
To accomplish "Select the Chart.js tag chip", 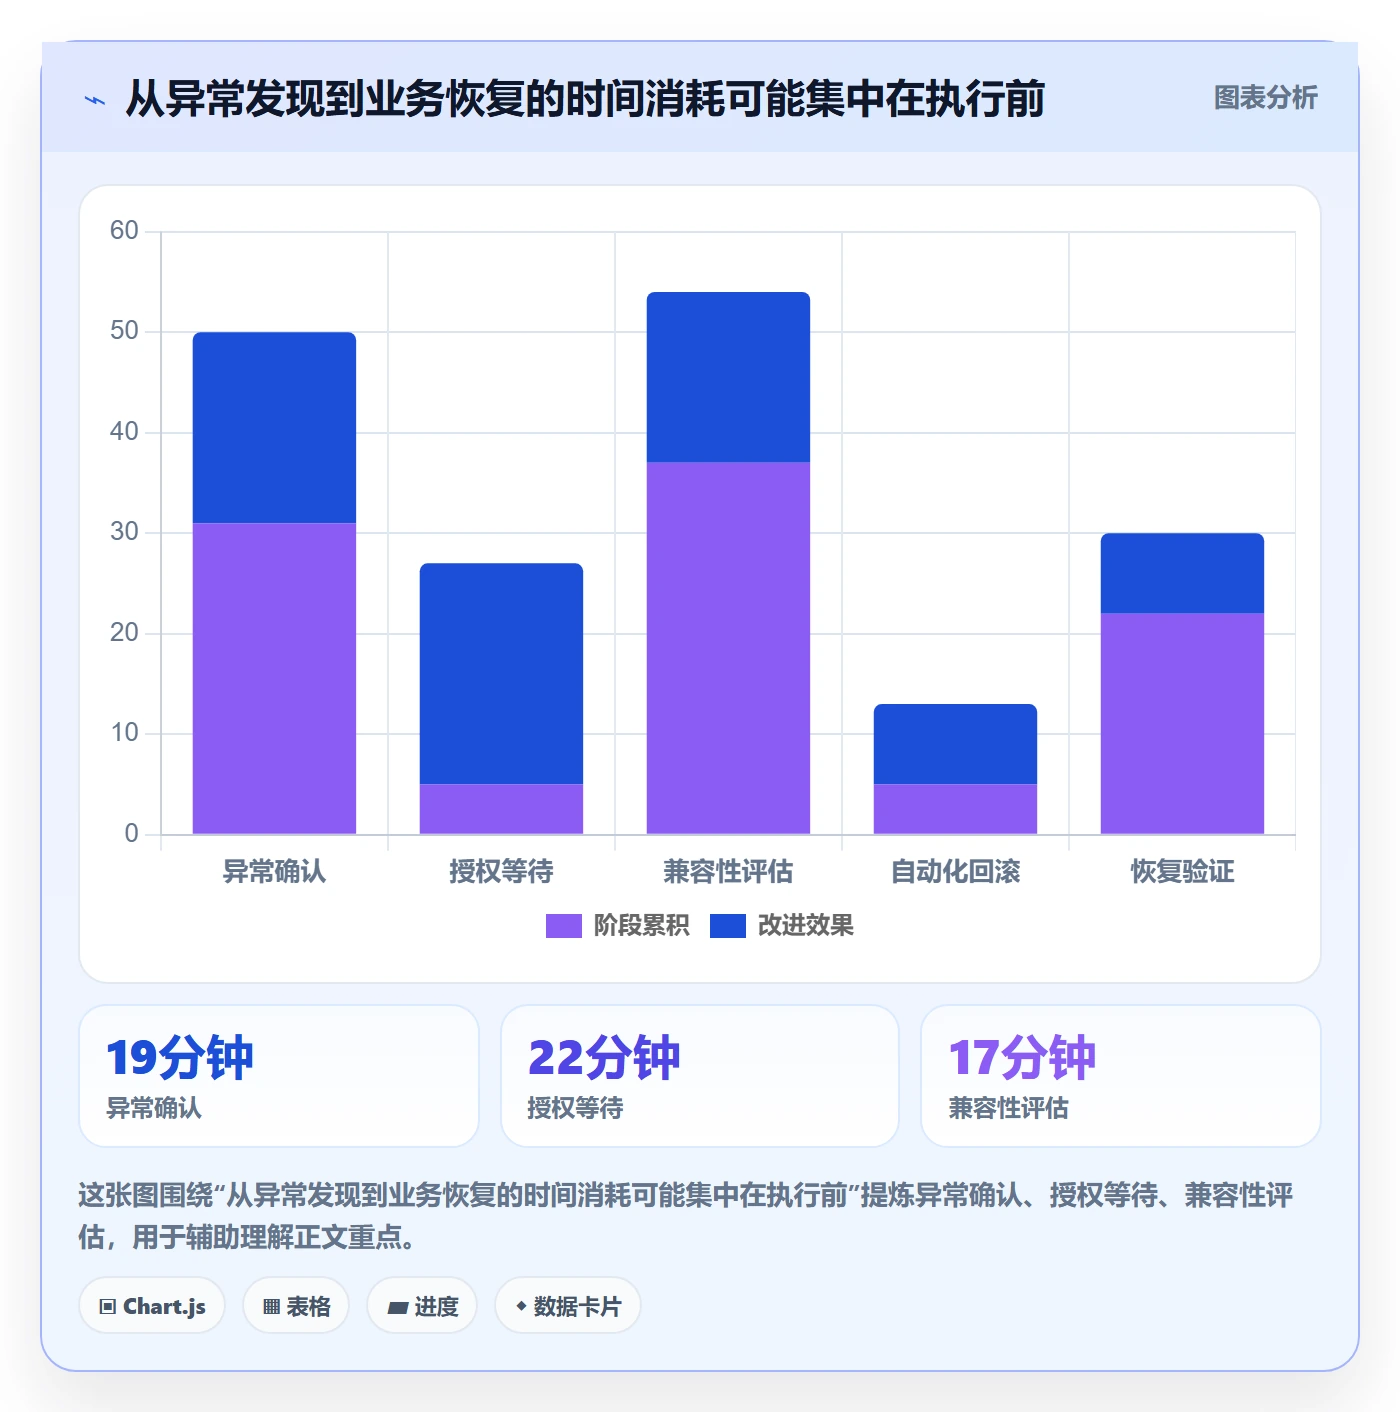I will click(152, 1306).
